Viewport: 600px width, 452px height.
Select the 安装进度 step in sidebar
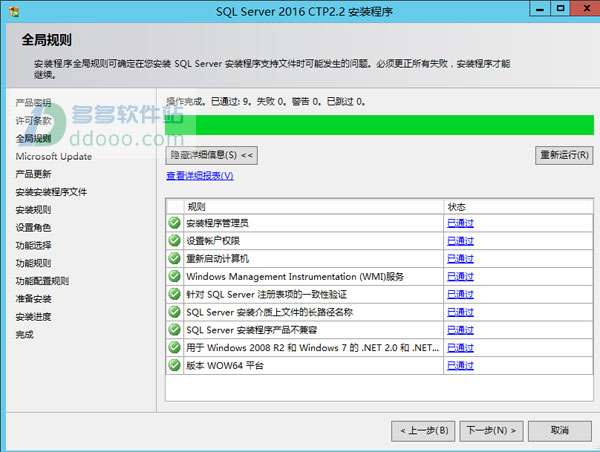[x=33, y=317]
